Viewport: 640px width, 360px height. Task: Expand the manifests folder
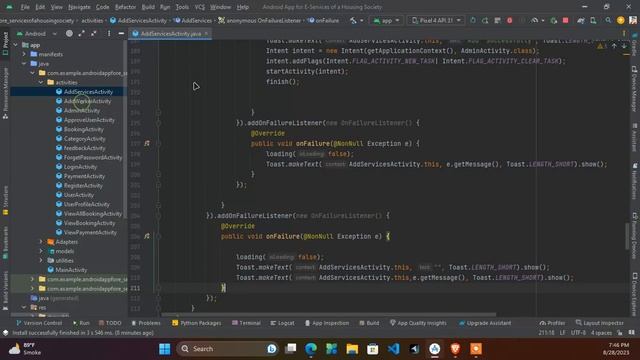click(x=24, y=54)
